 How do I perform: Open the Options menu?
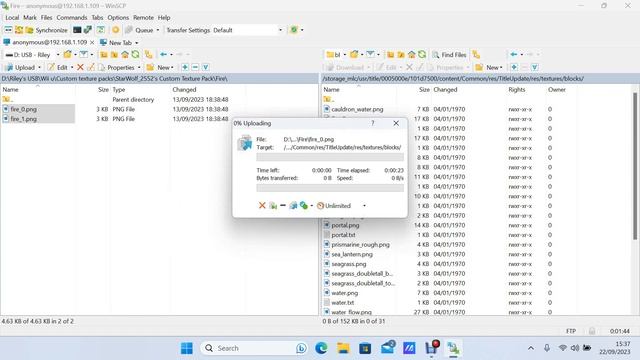[118, 18]
